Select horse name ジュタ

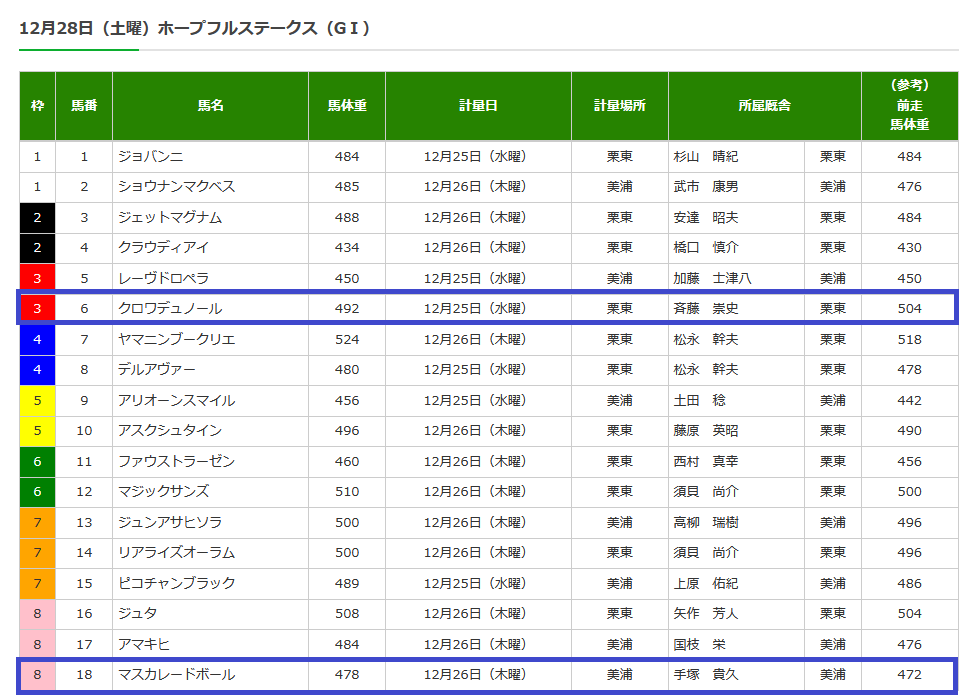coord(138,614)
